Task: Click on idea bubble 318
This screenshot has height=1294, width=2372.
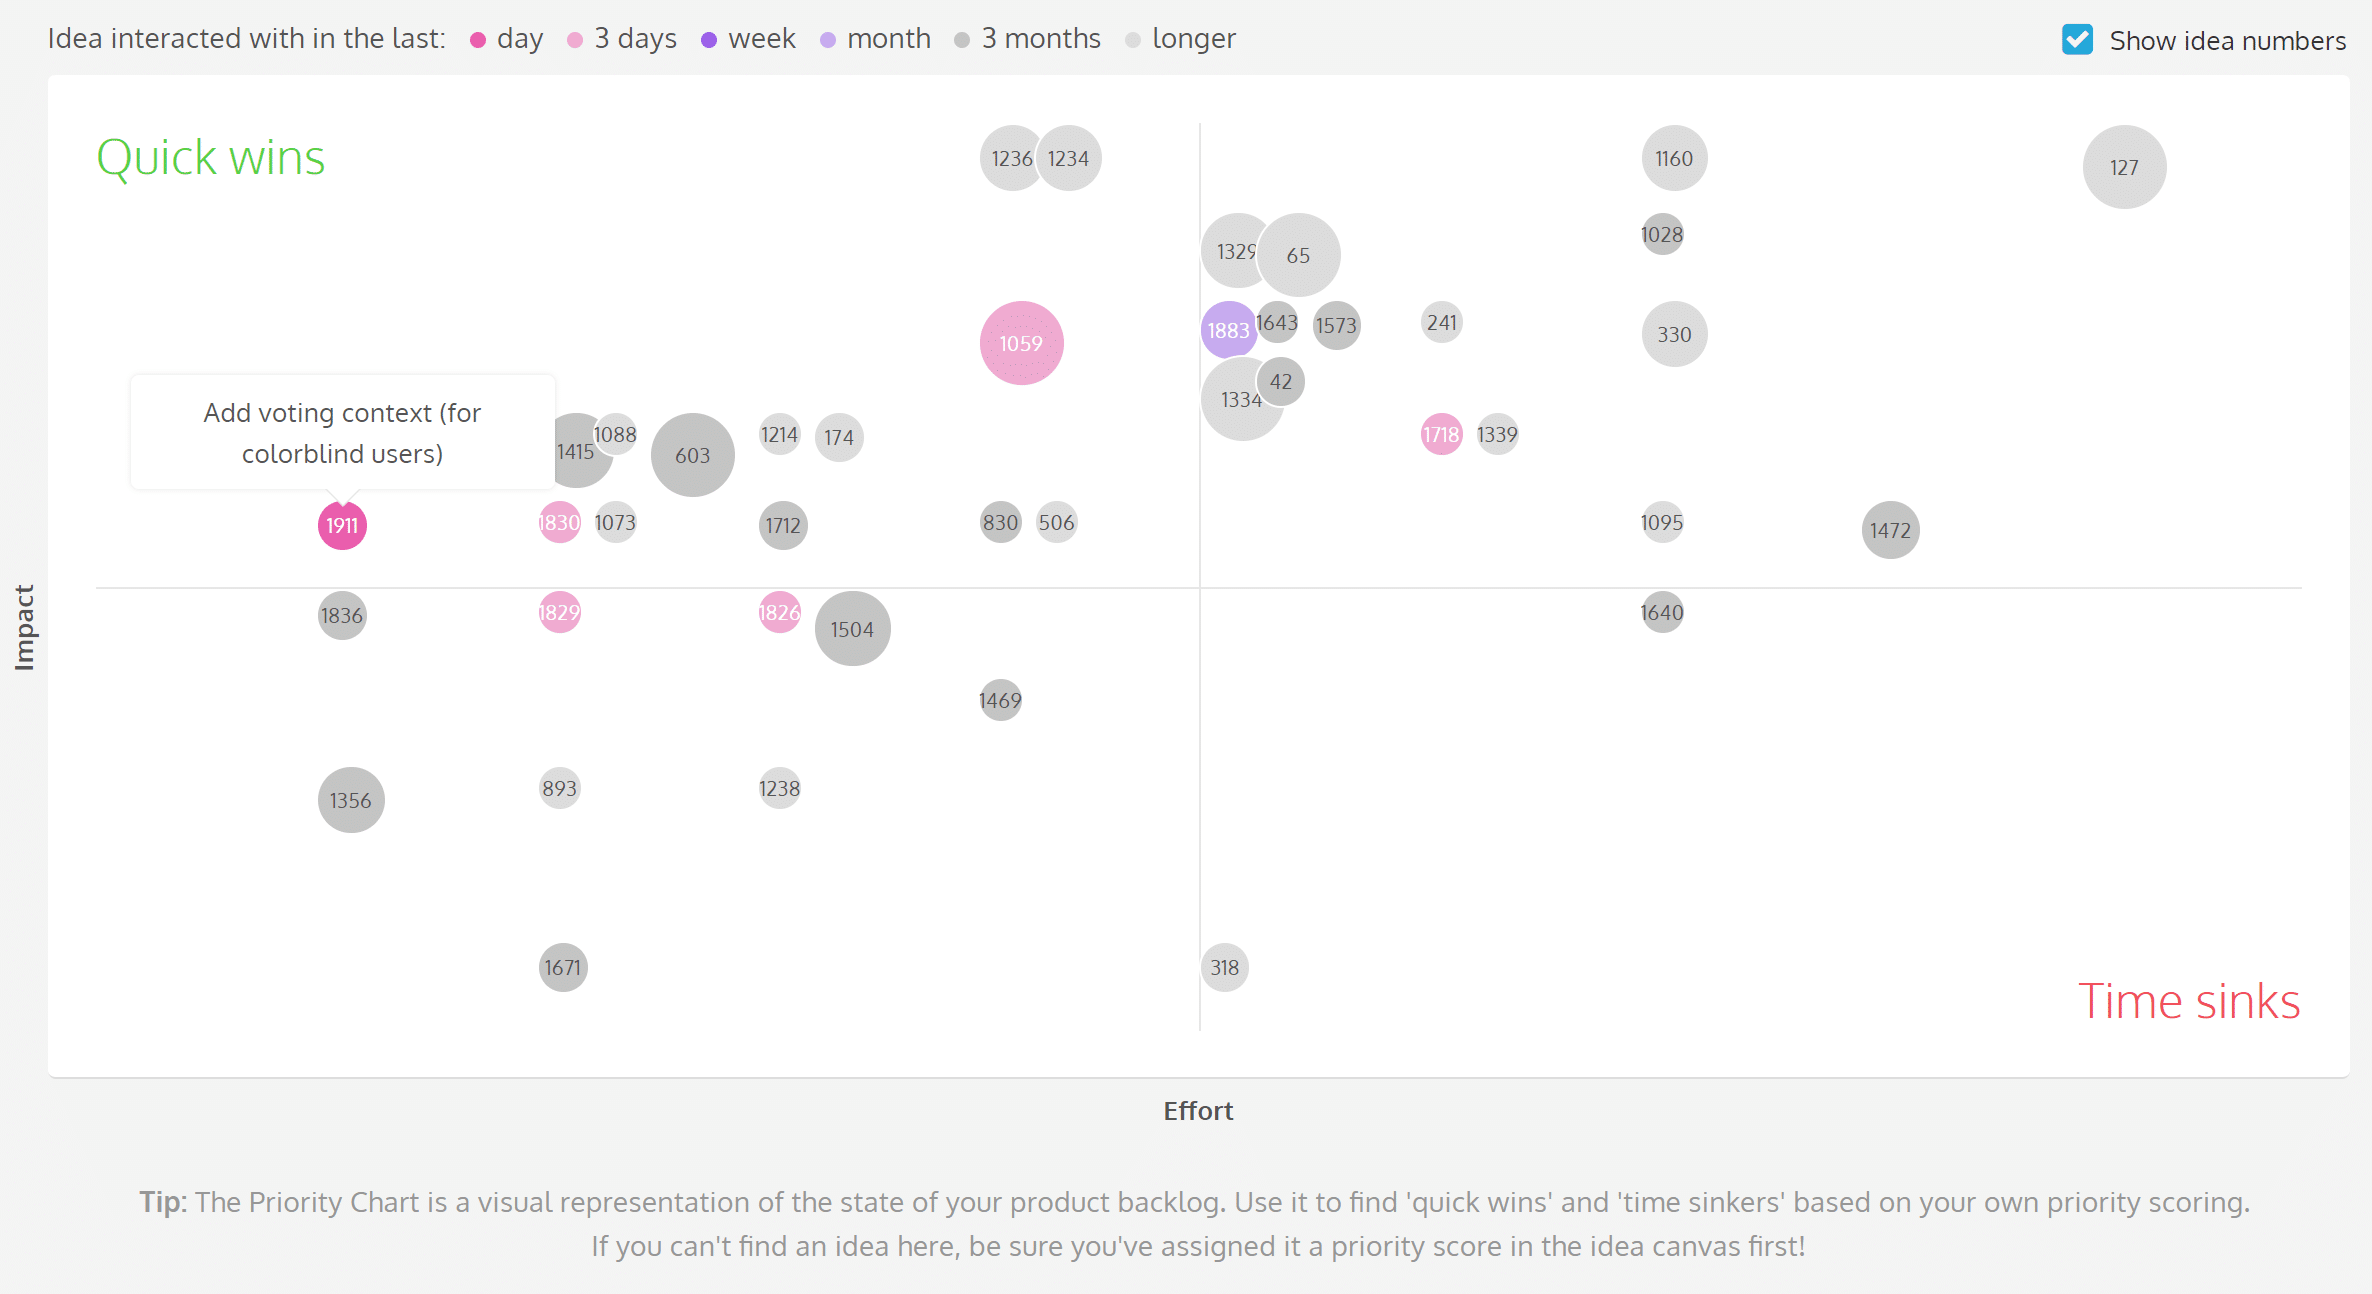Action: click(x=1223, y=967)
